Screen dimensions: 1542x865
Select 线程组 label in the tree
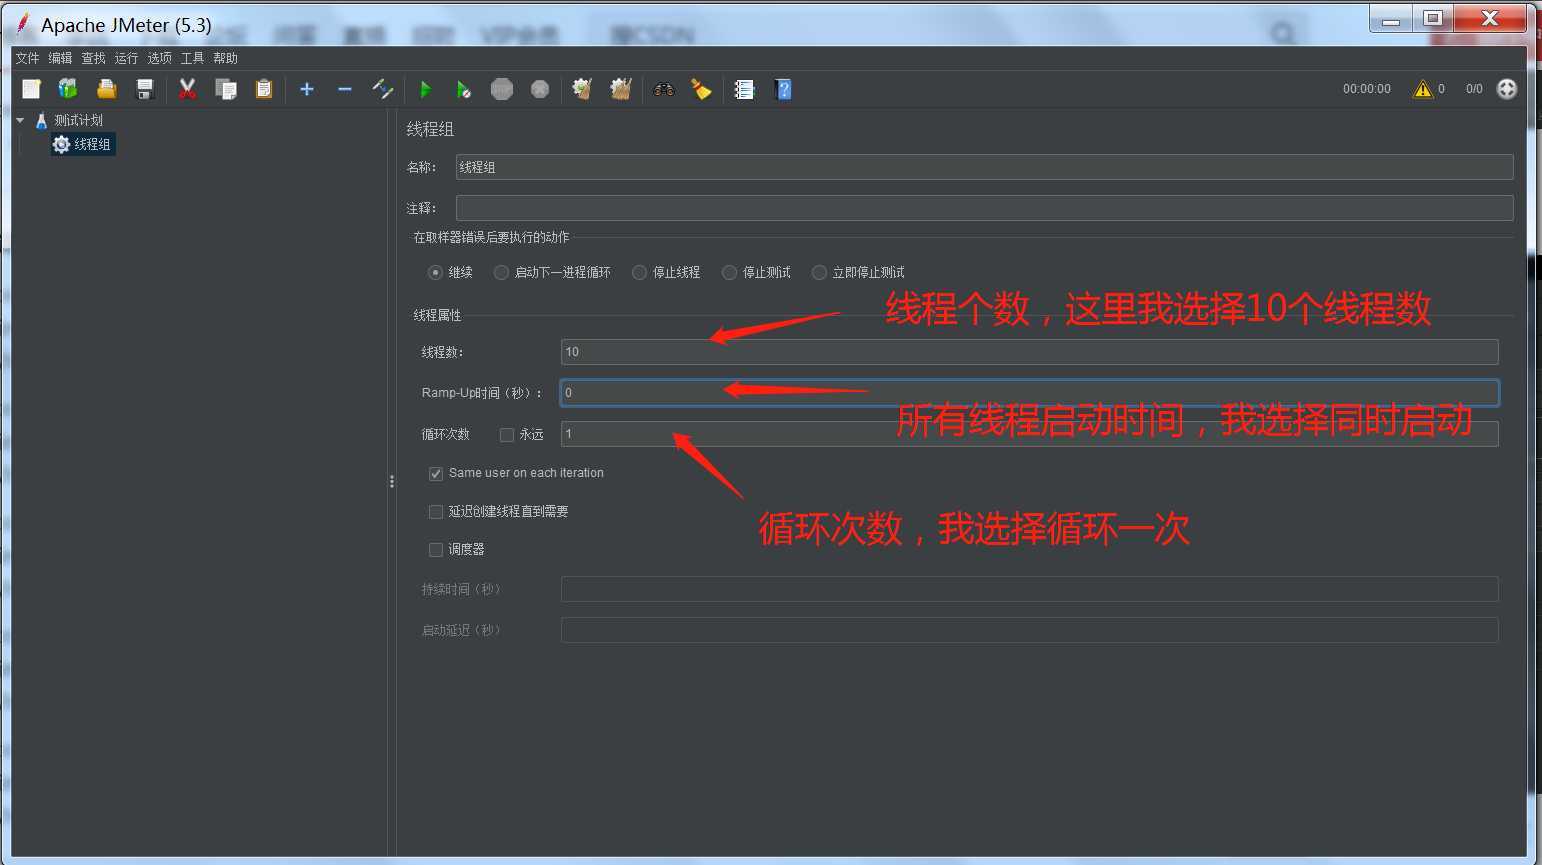pyautogui.click(x=93, y=144)
